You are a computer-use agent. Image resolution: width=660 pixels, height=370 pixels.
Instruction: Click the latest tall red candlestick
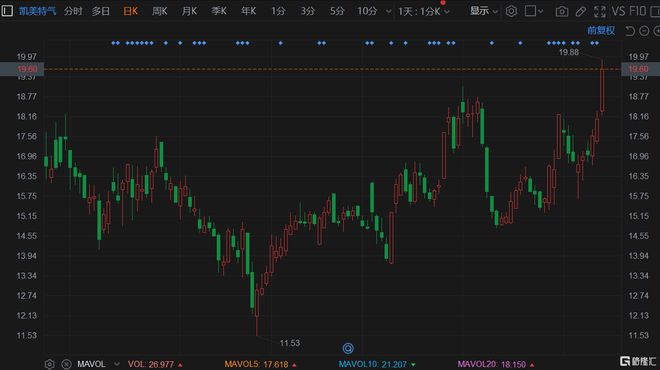(x=602, y=88)
